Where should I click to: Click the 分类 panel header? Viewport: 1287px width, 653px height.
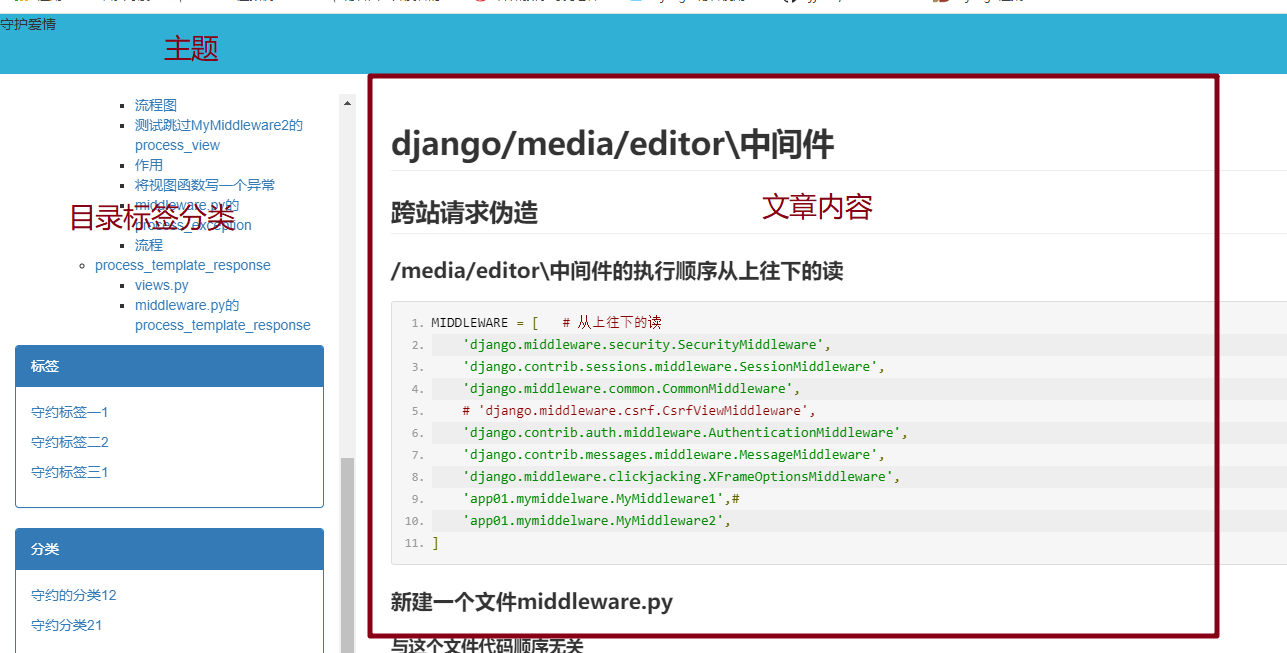(x=170, y=549)
